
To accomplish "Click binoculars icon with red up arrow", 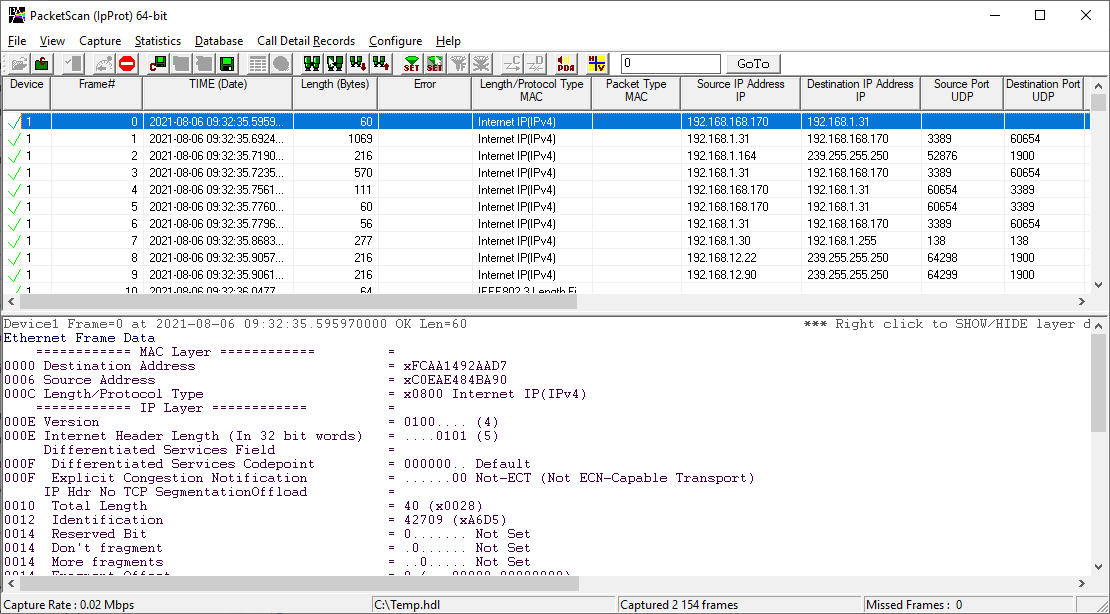I will tap(382, 64).
